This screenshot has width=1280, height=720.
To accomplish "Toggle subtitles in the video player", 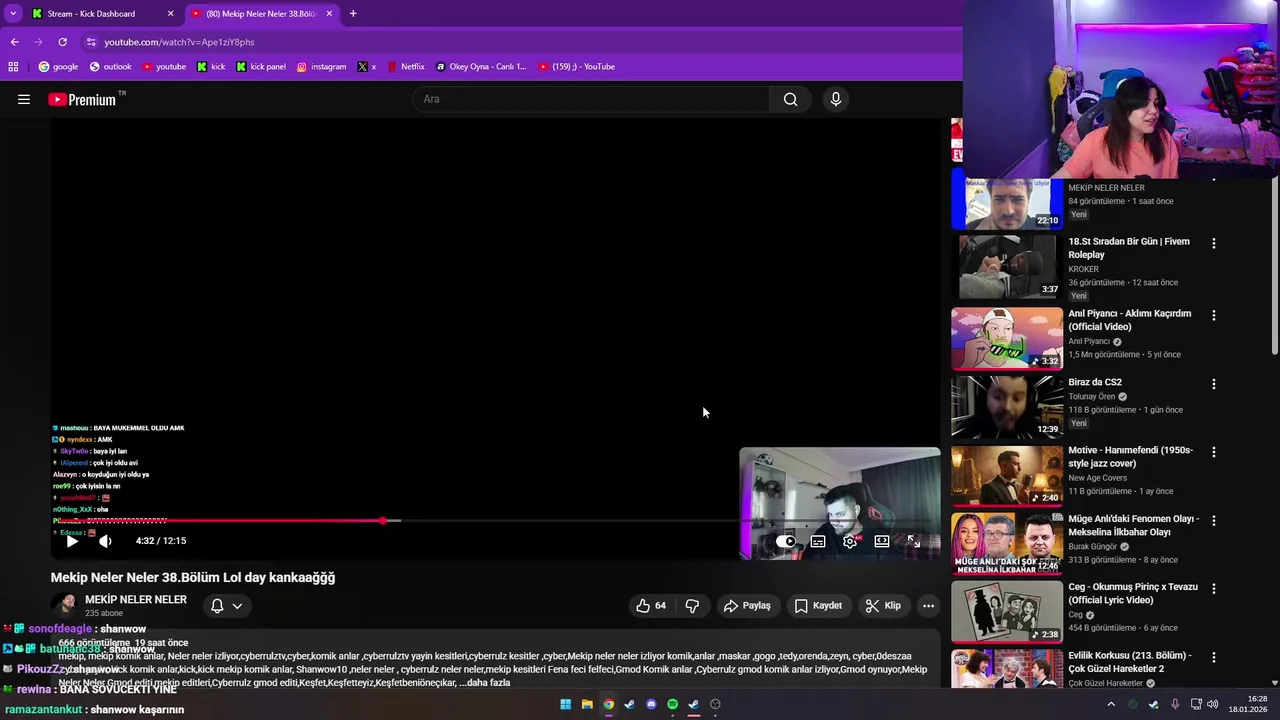I will (x=818, y=541).
